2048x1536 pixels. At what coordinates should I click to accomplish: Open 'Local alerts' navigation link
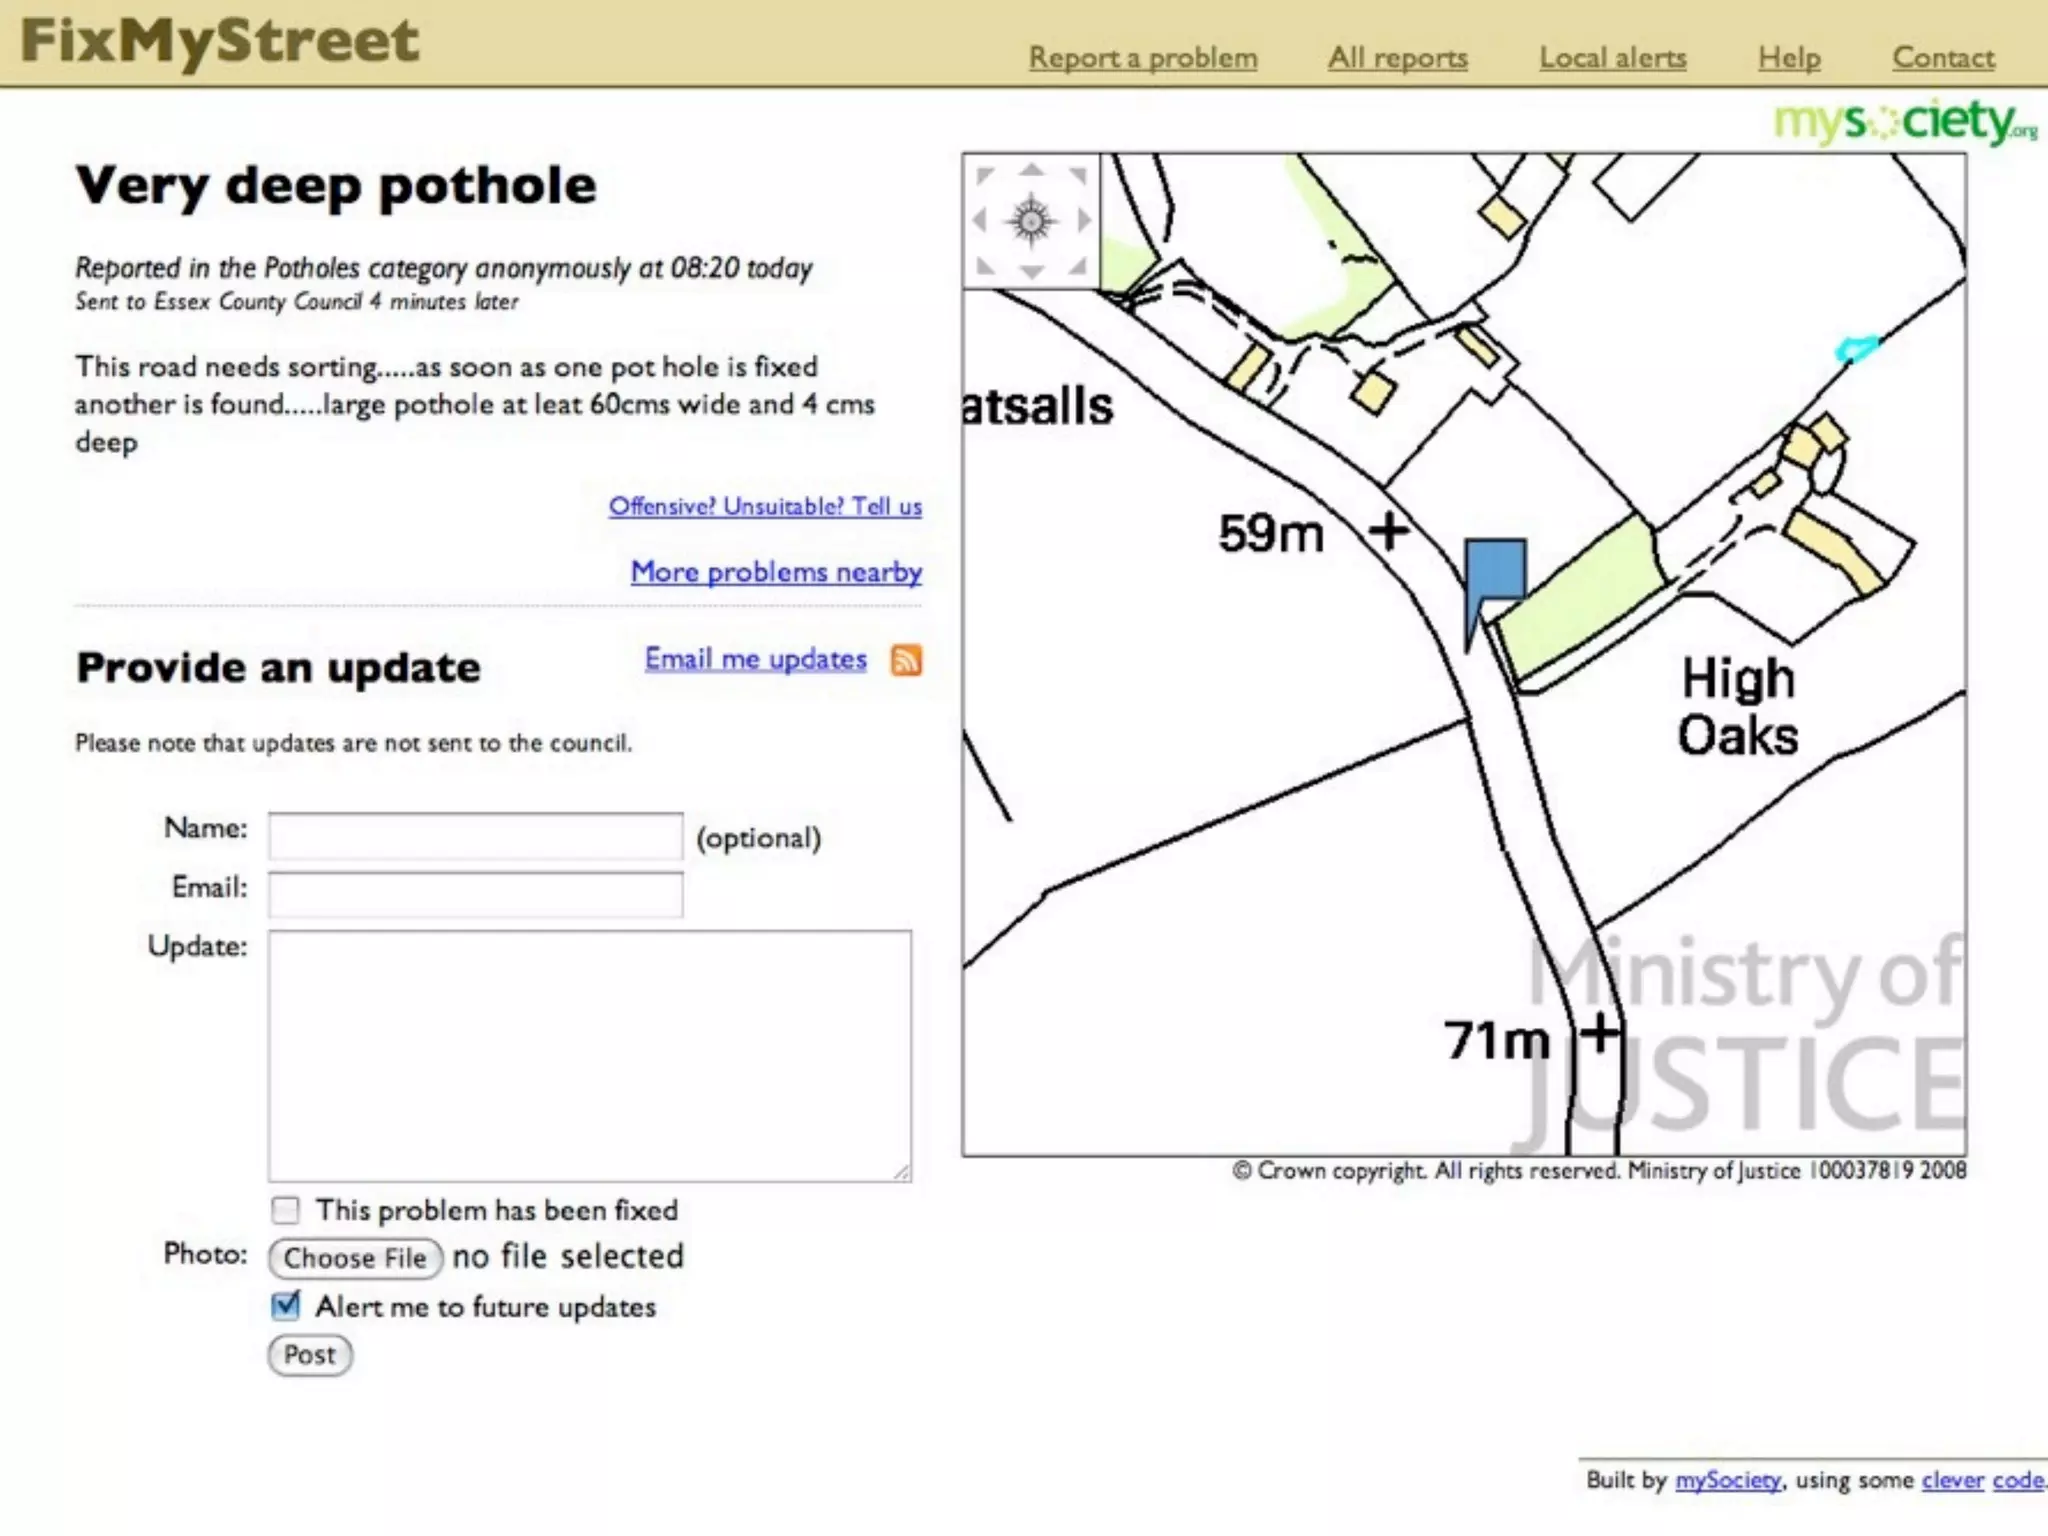click(1612, 58)
